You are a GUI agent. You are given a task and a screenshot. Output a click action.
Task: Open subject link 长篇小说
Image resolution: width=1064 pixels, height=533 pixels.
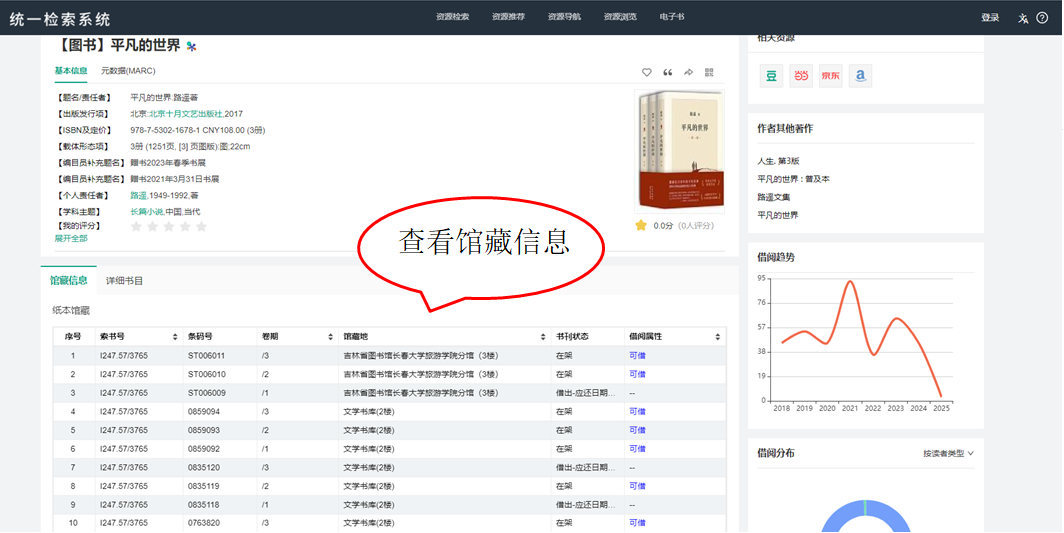tap(147, 211)
